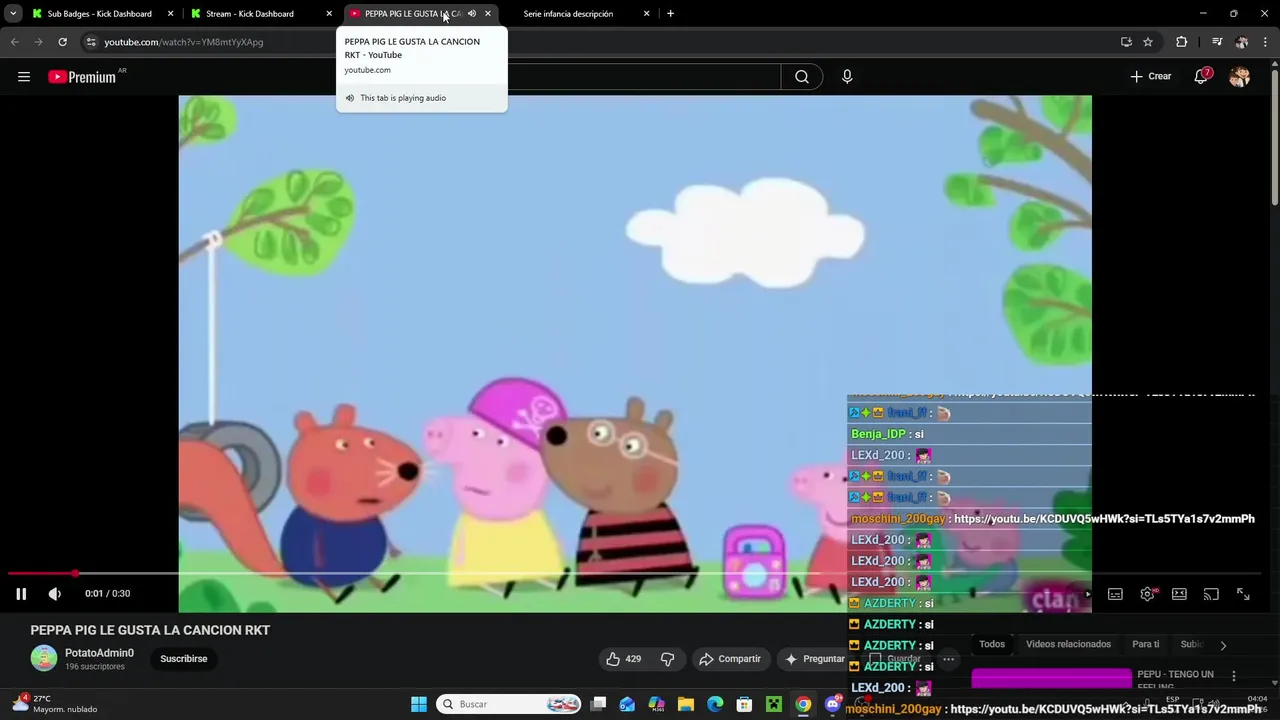Select the Todos filter chip
Viewport: 1280px width, 720px height.
click(x=992, y=645)
